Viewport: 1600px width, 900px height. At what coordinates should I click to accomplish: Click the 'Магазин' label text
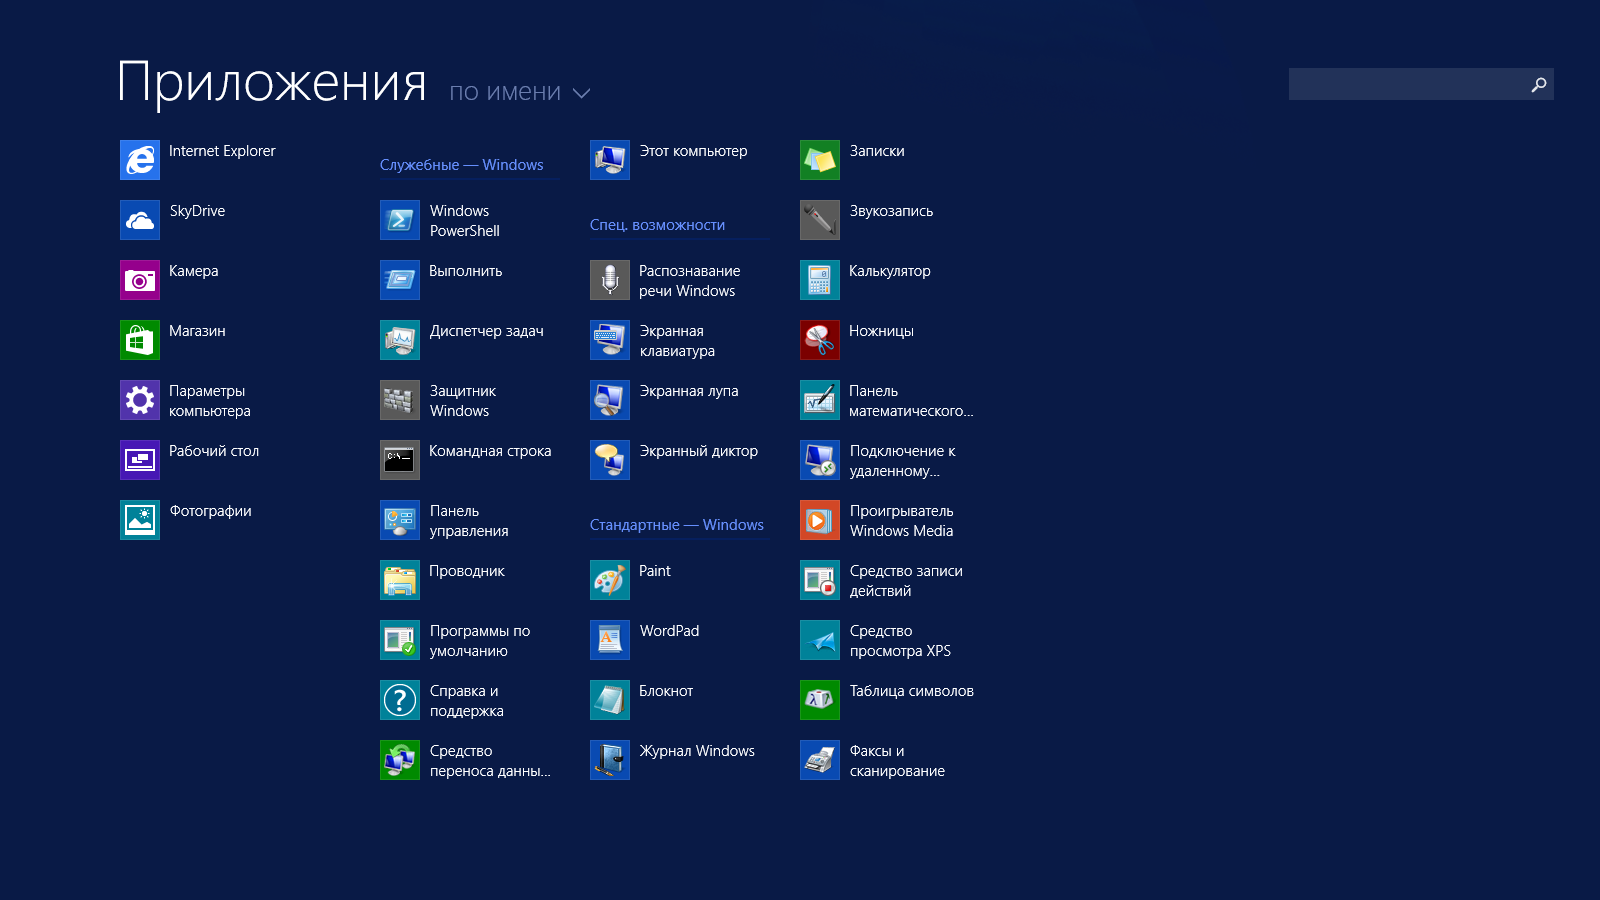(197, 331)
